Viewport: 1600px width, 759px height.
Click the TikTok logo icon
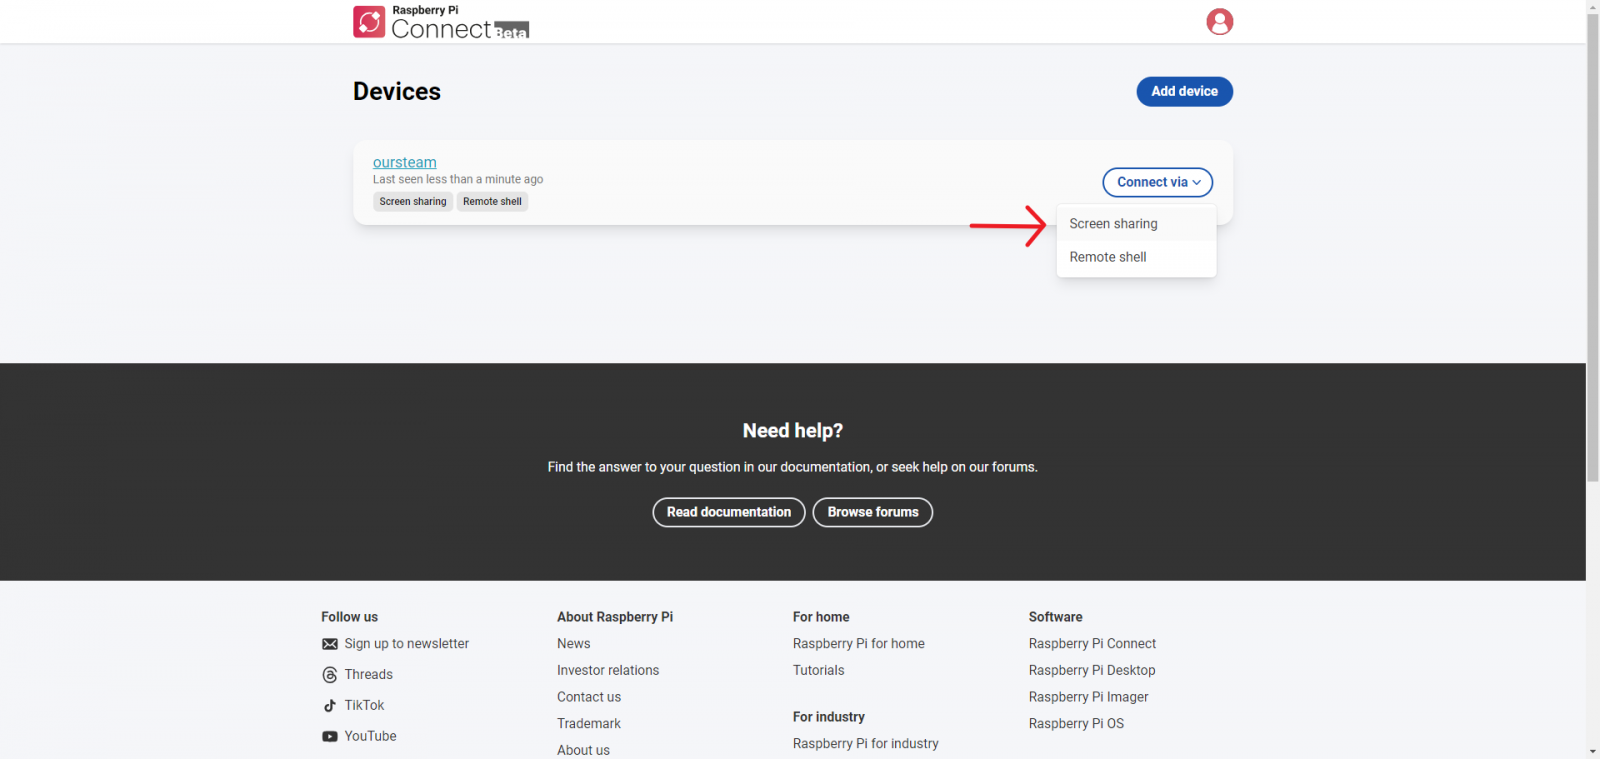(330, 706)
